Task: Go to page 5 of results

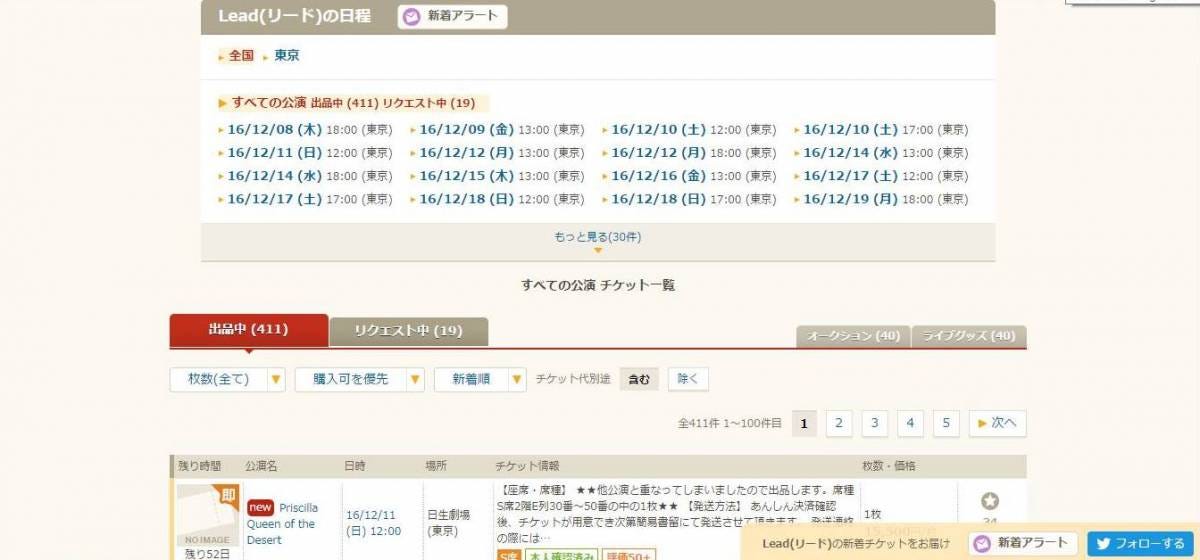Action: (946, 424)
